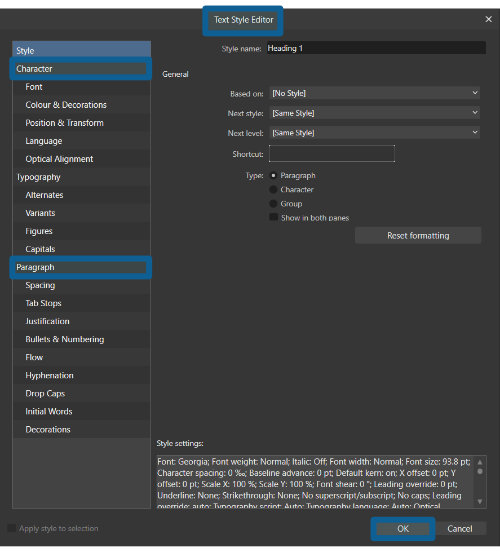Go to Colour & Decorations settings

point(81,105)
